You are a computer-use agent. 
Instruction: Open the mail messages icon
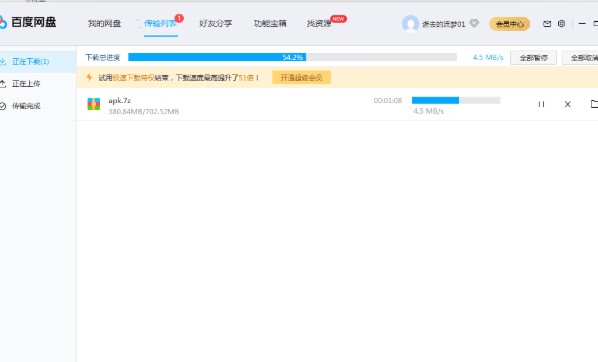(x=547, y=24)
